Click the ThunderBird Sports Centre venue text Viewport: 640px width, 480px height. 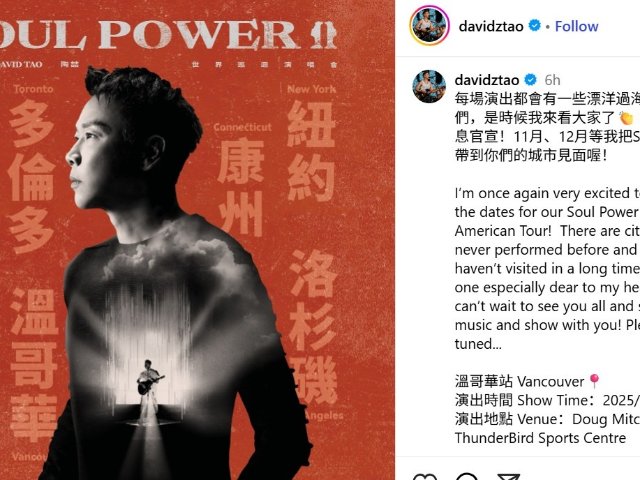pos(540,438)
